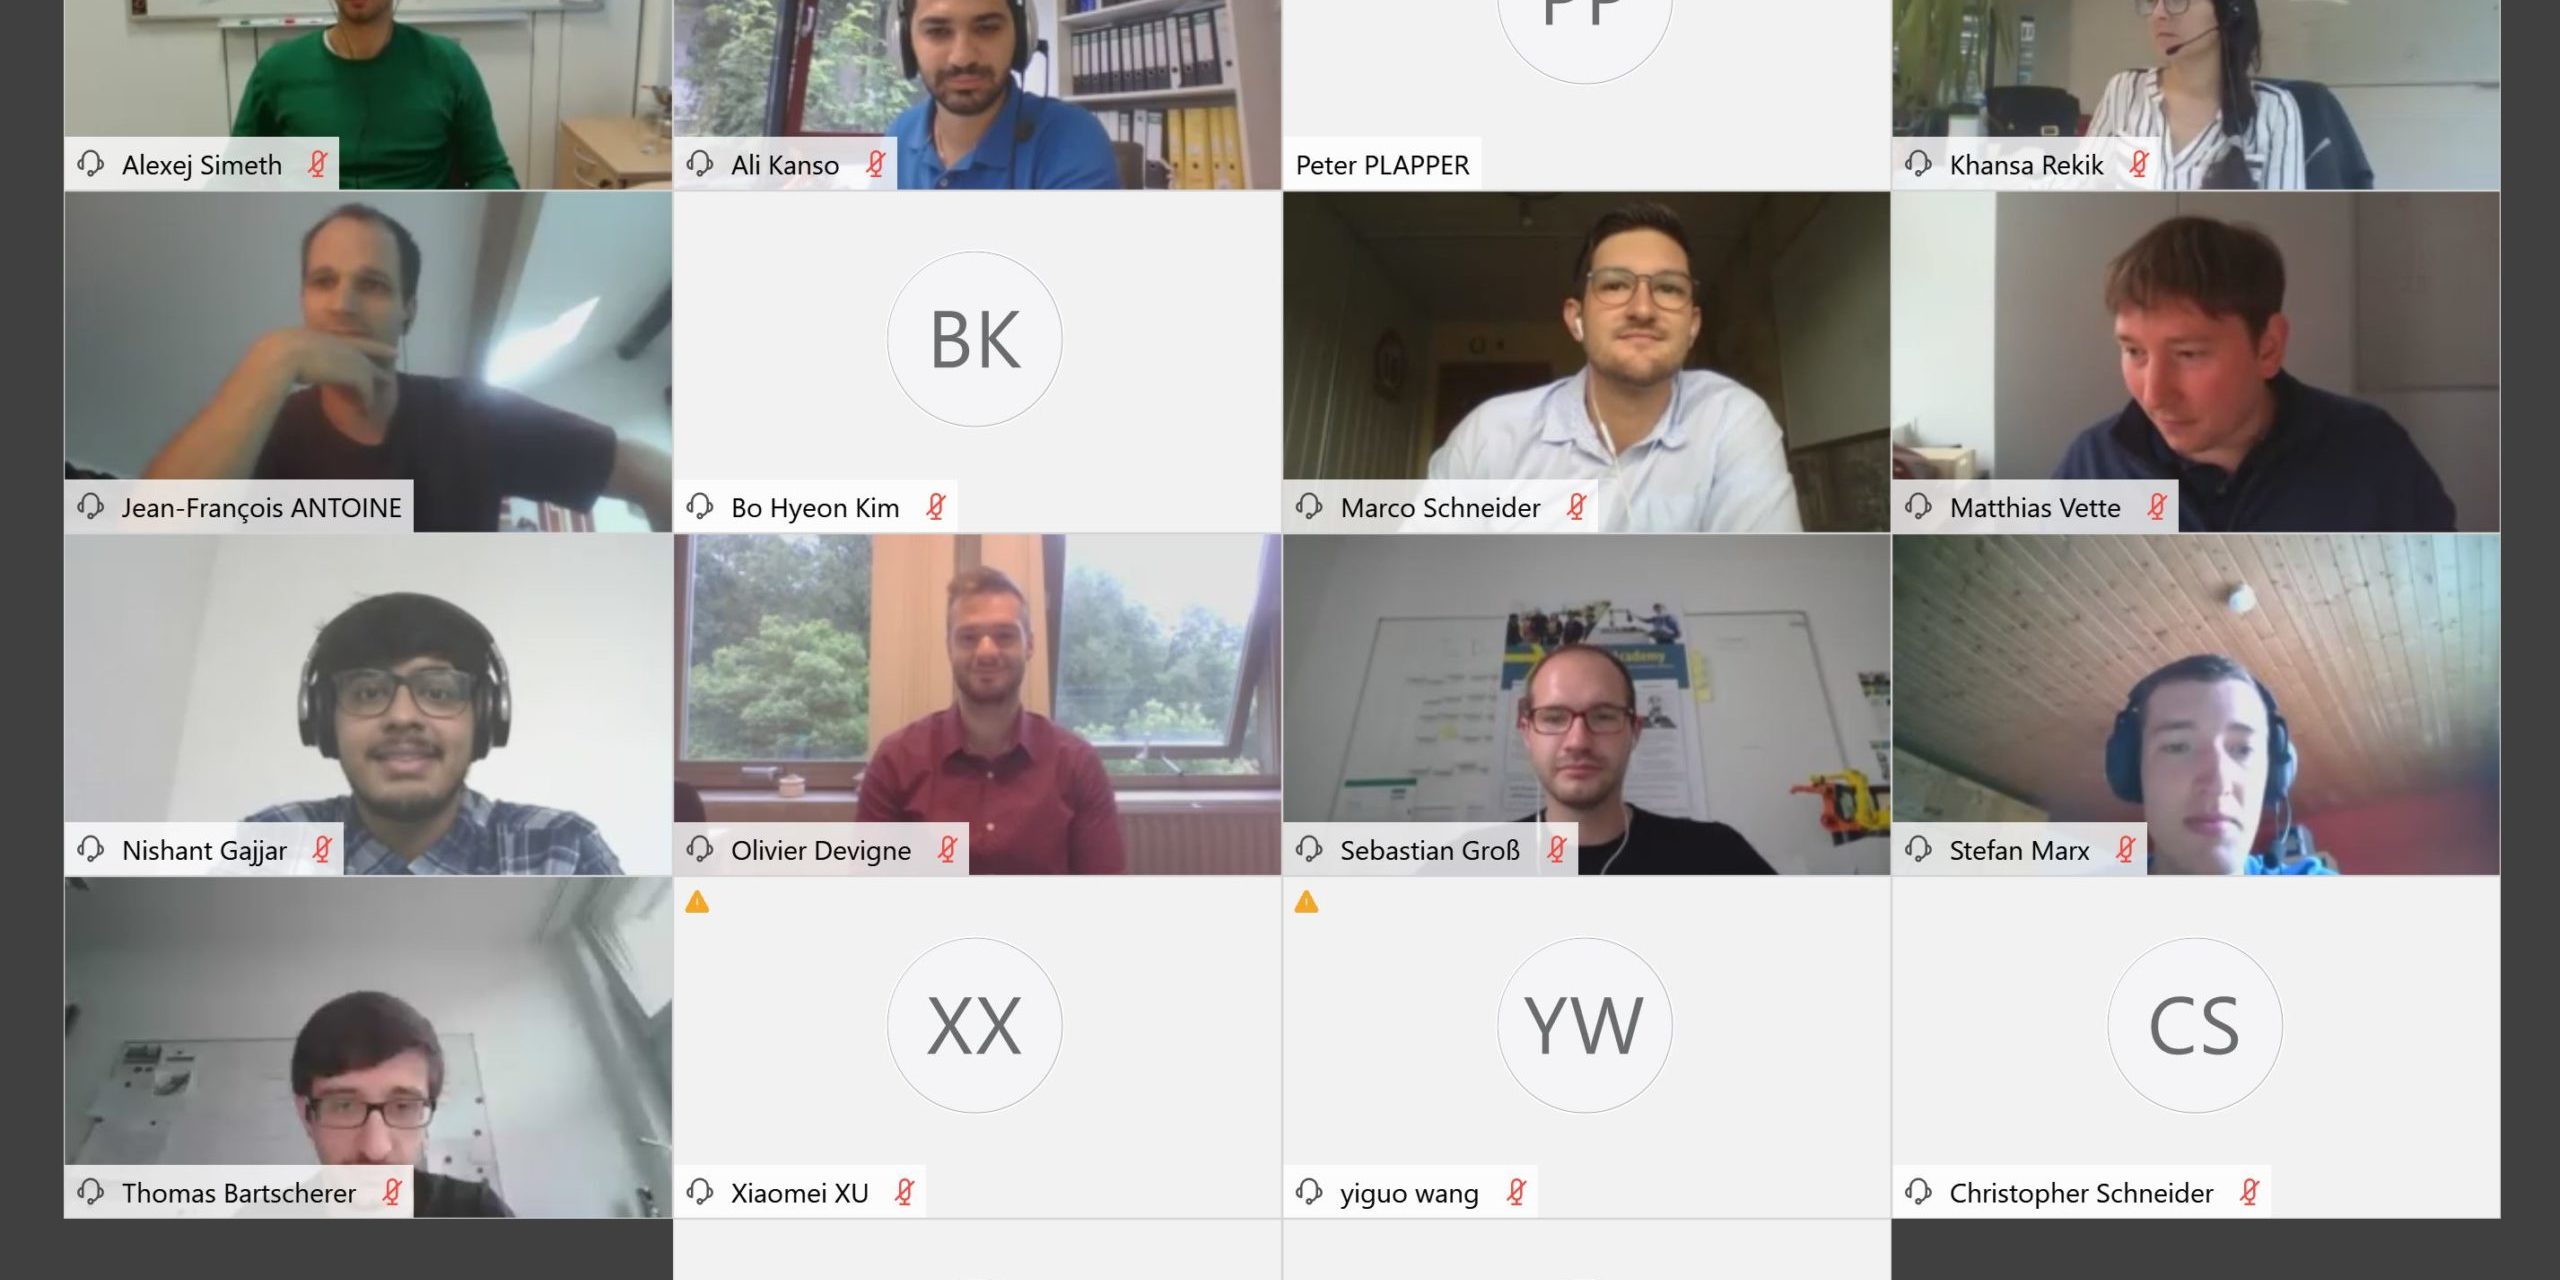
Task: Click the warning triangle on yiguo wang tile
Action: click(1306, 903)
